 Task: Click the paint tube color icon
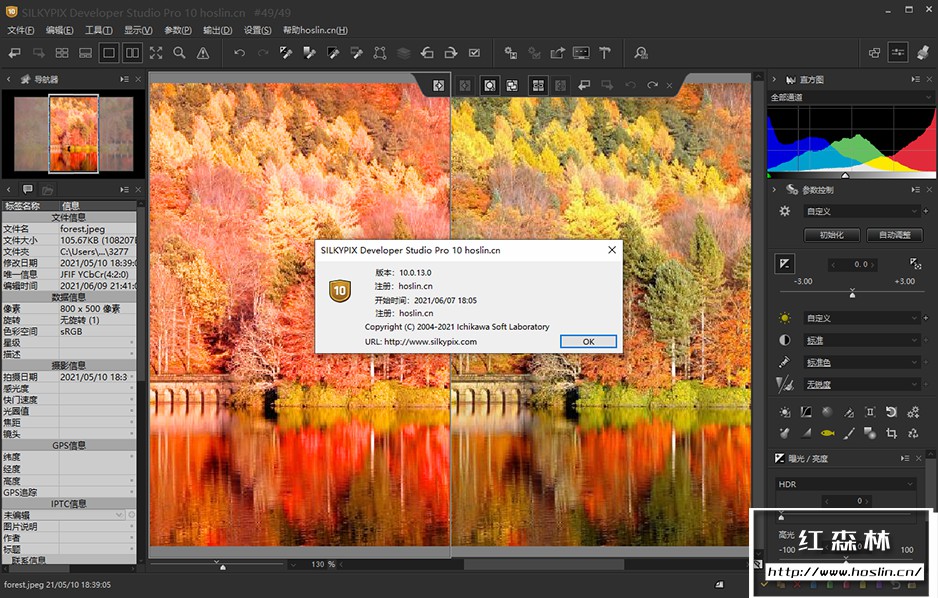pyautogui.click(x=785, y=362)
